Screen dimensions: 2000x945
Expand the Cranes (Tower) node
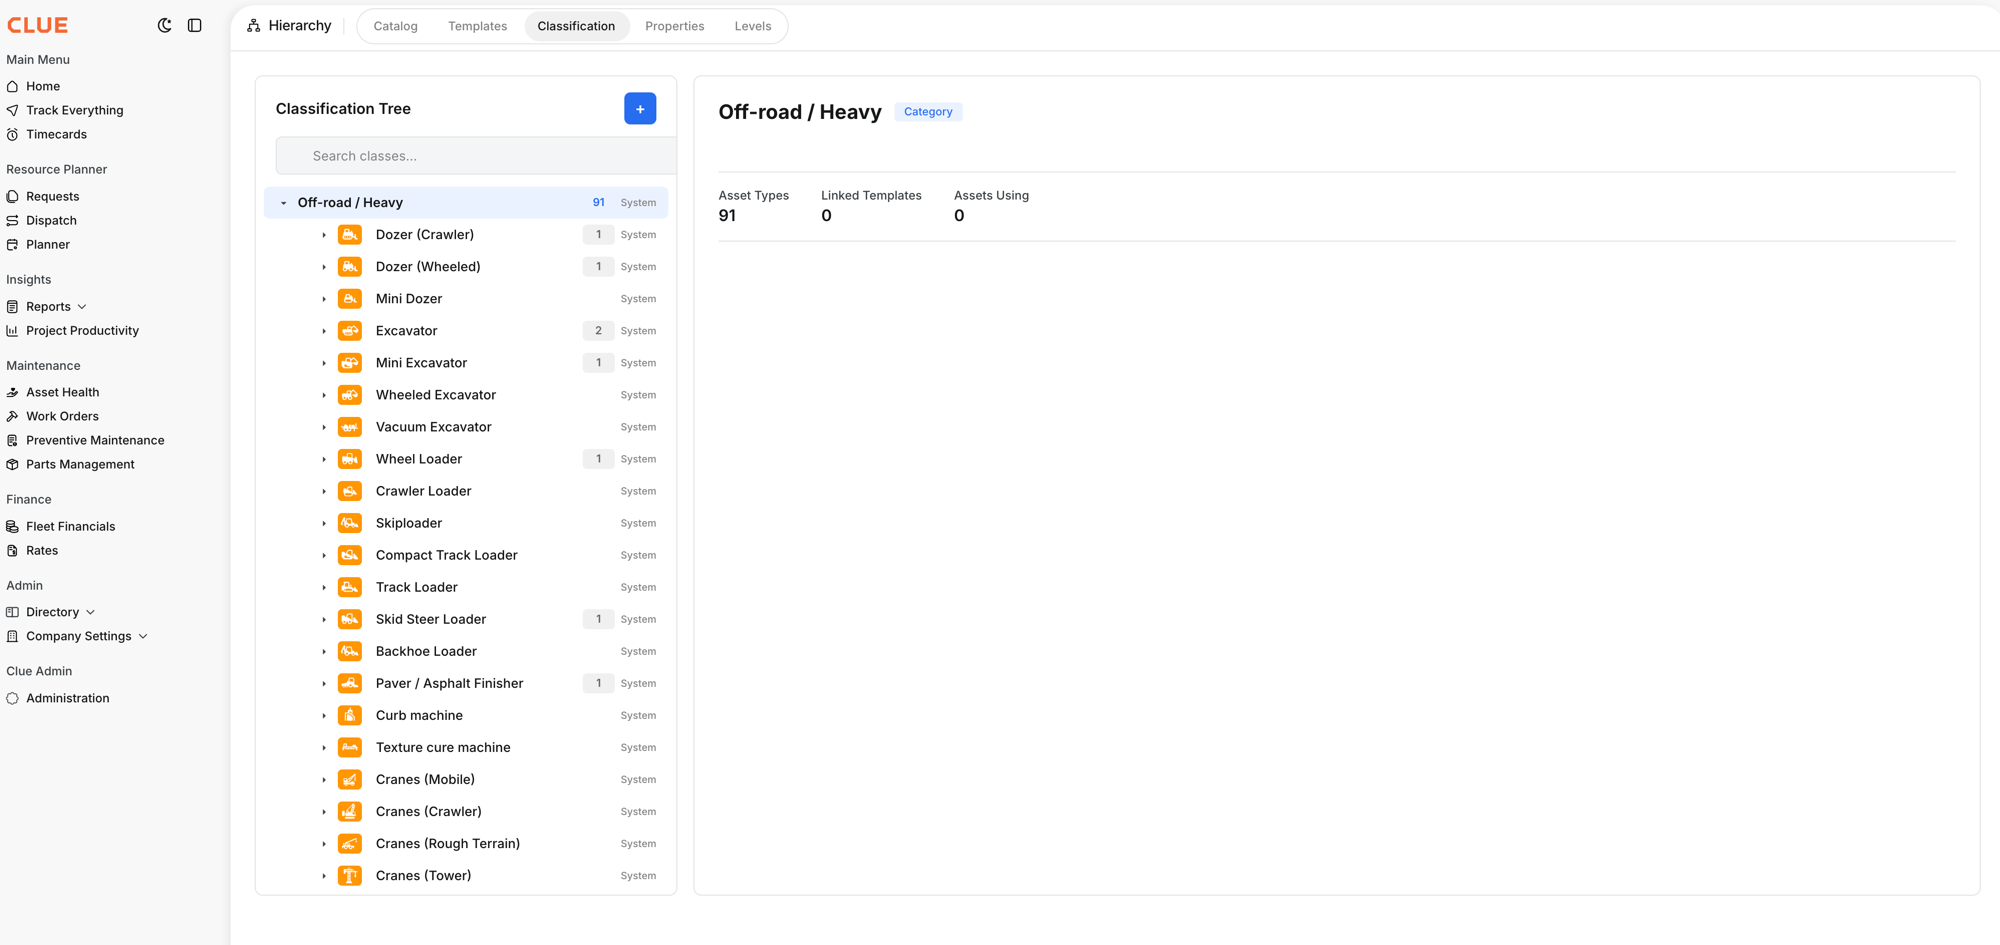(324, 875)
